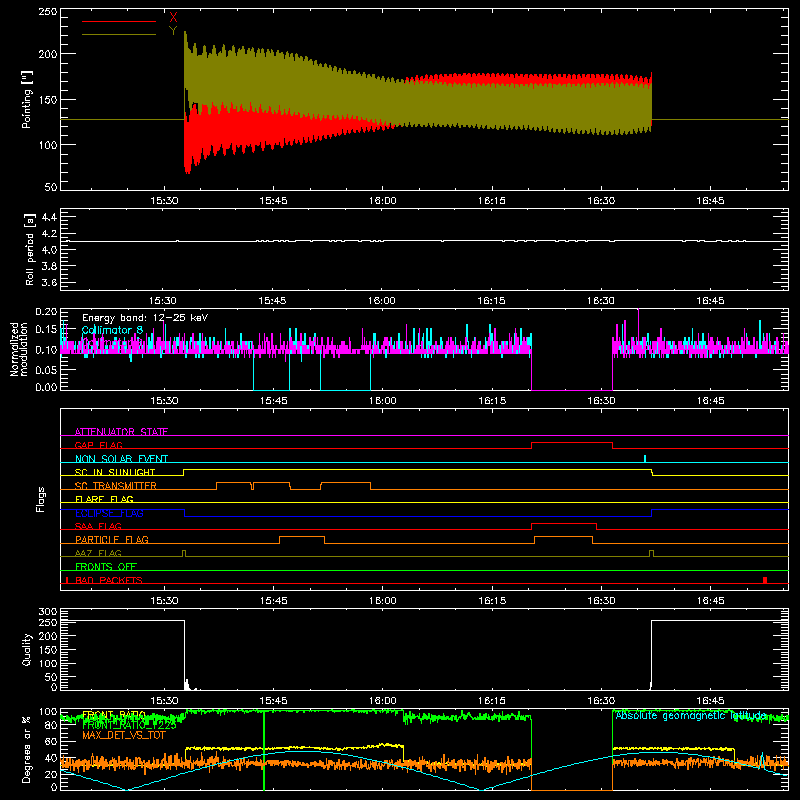Click the ATTENUATOR_STATE flag label
The width and height of the screenshot is (800, 800).
click(x=121, y=432)
